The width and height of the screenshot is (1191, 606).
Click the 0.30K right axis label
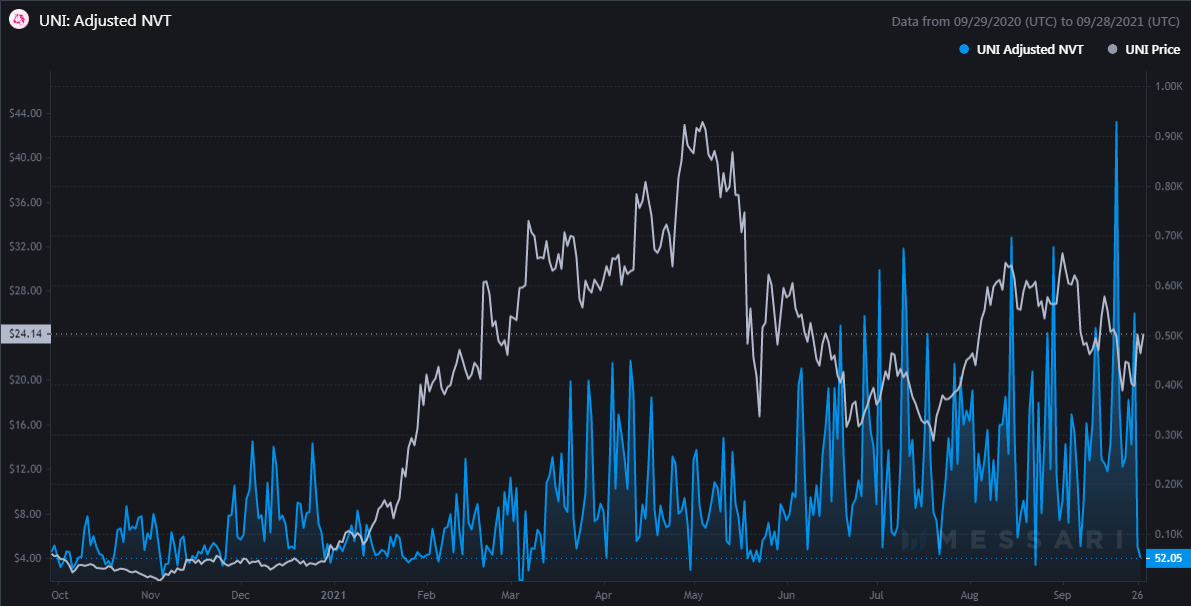click(1168, 435)
